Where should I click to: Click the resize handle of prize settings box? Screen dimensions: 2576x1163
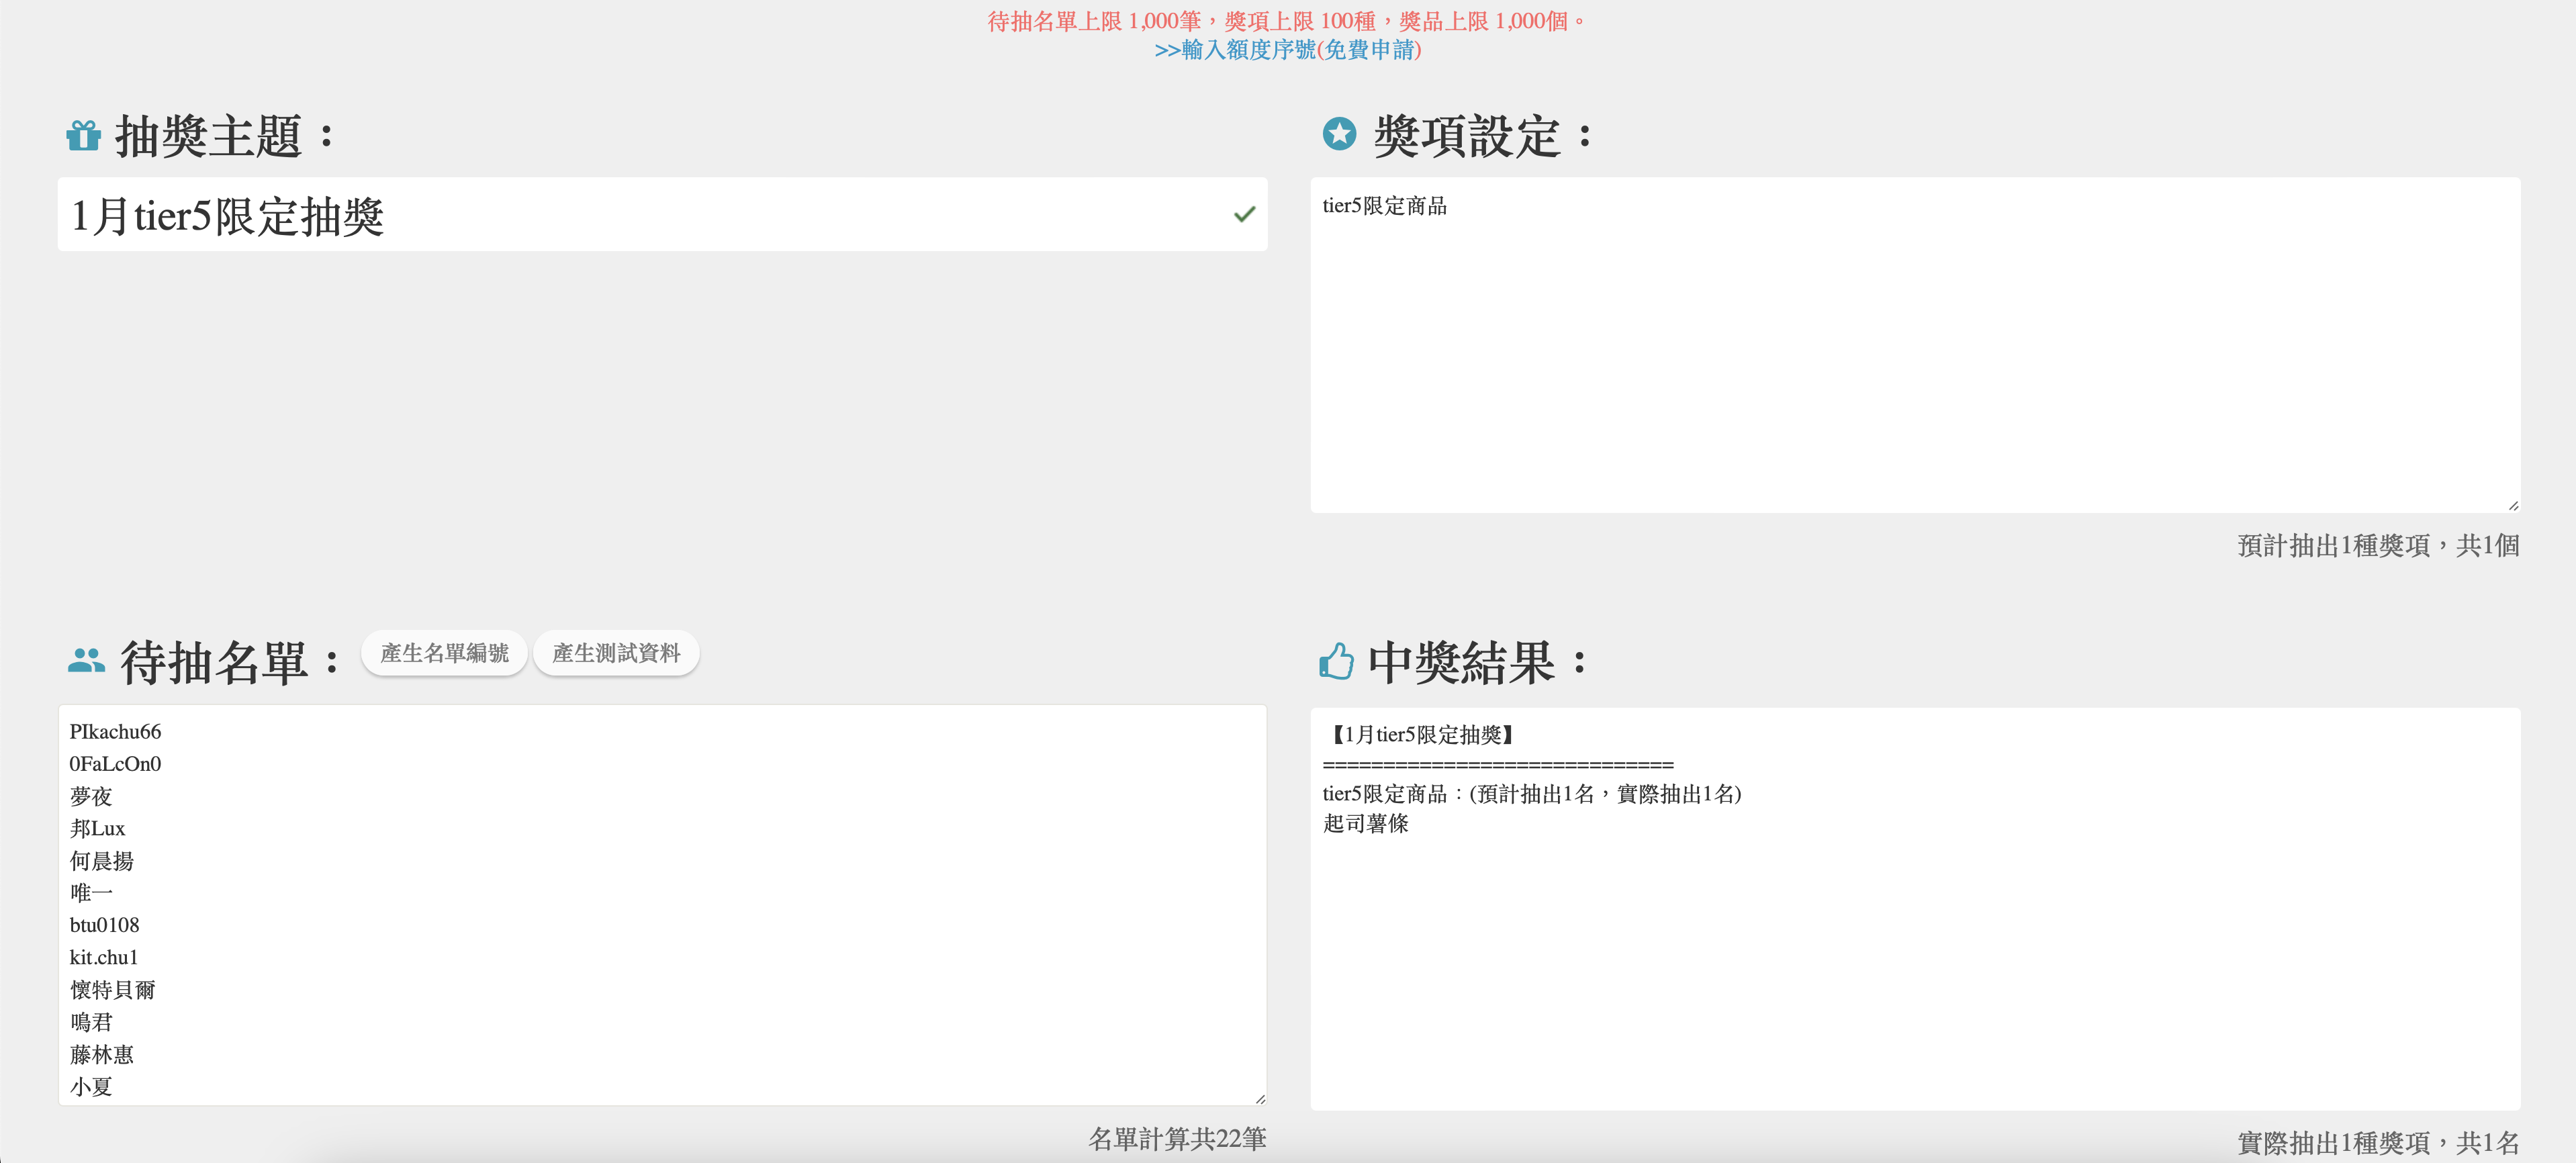(2512, 505)
